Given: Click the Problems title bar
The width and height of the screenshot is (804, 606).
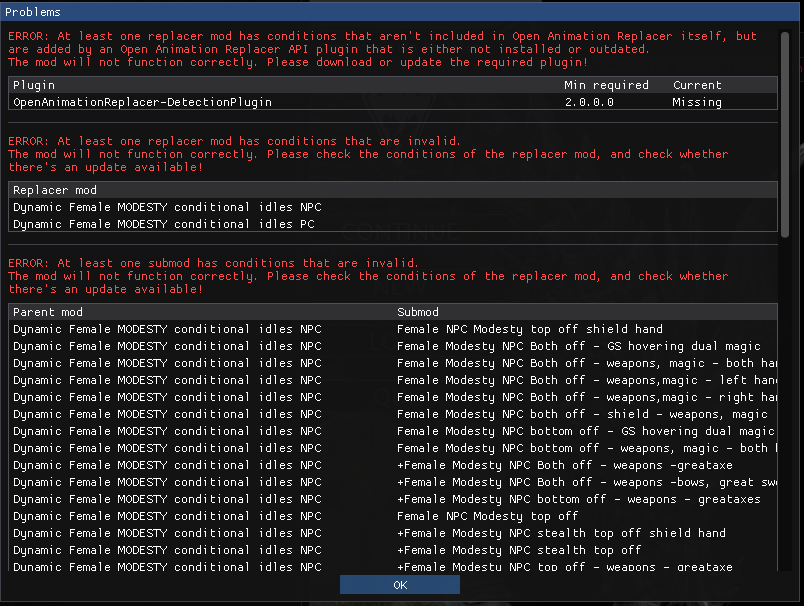Looking at the screenshot, I should pyautogui.click(x=399, y=12).
